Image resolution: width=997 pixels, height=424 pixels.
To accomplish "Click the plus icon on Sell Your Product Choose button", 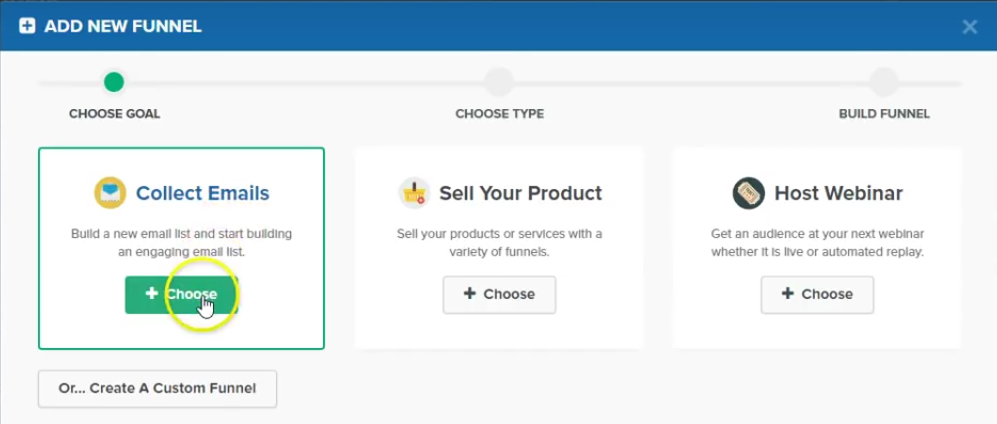I will (x=469, y=294).
